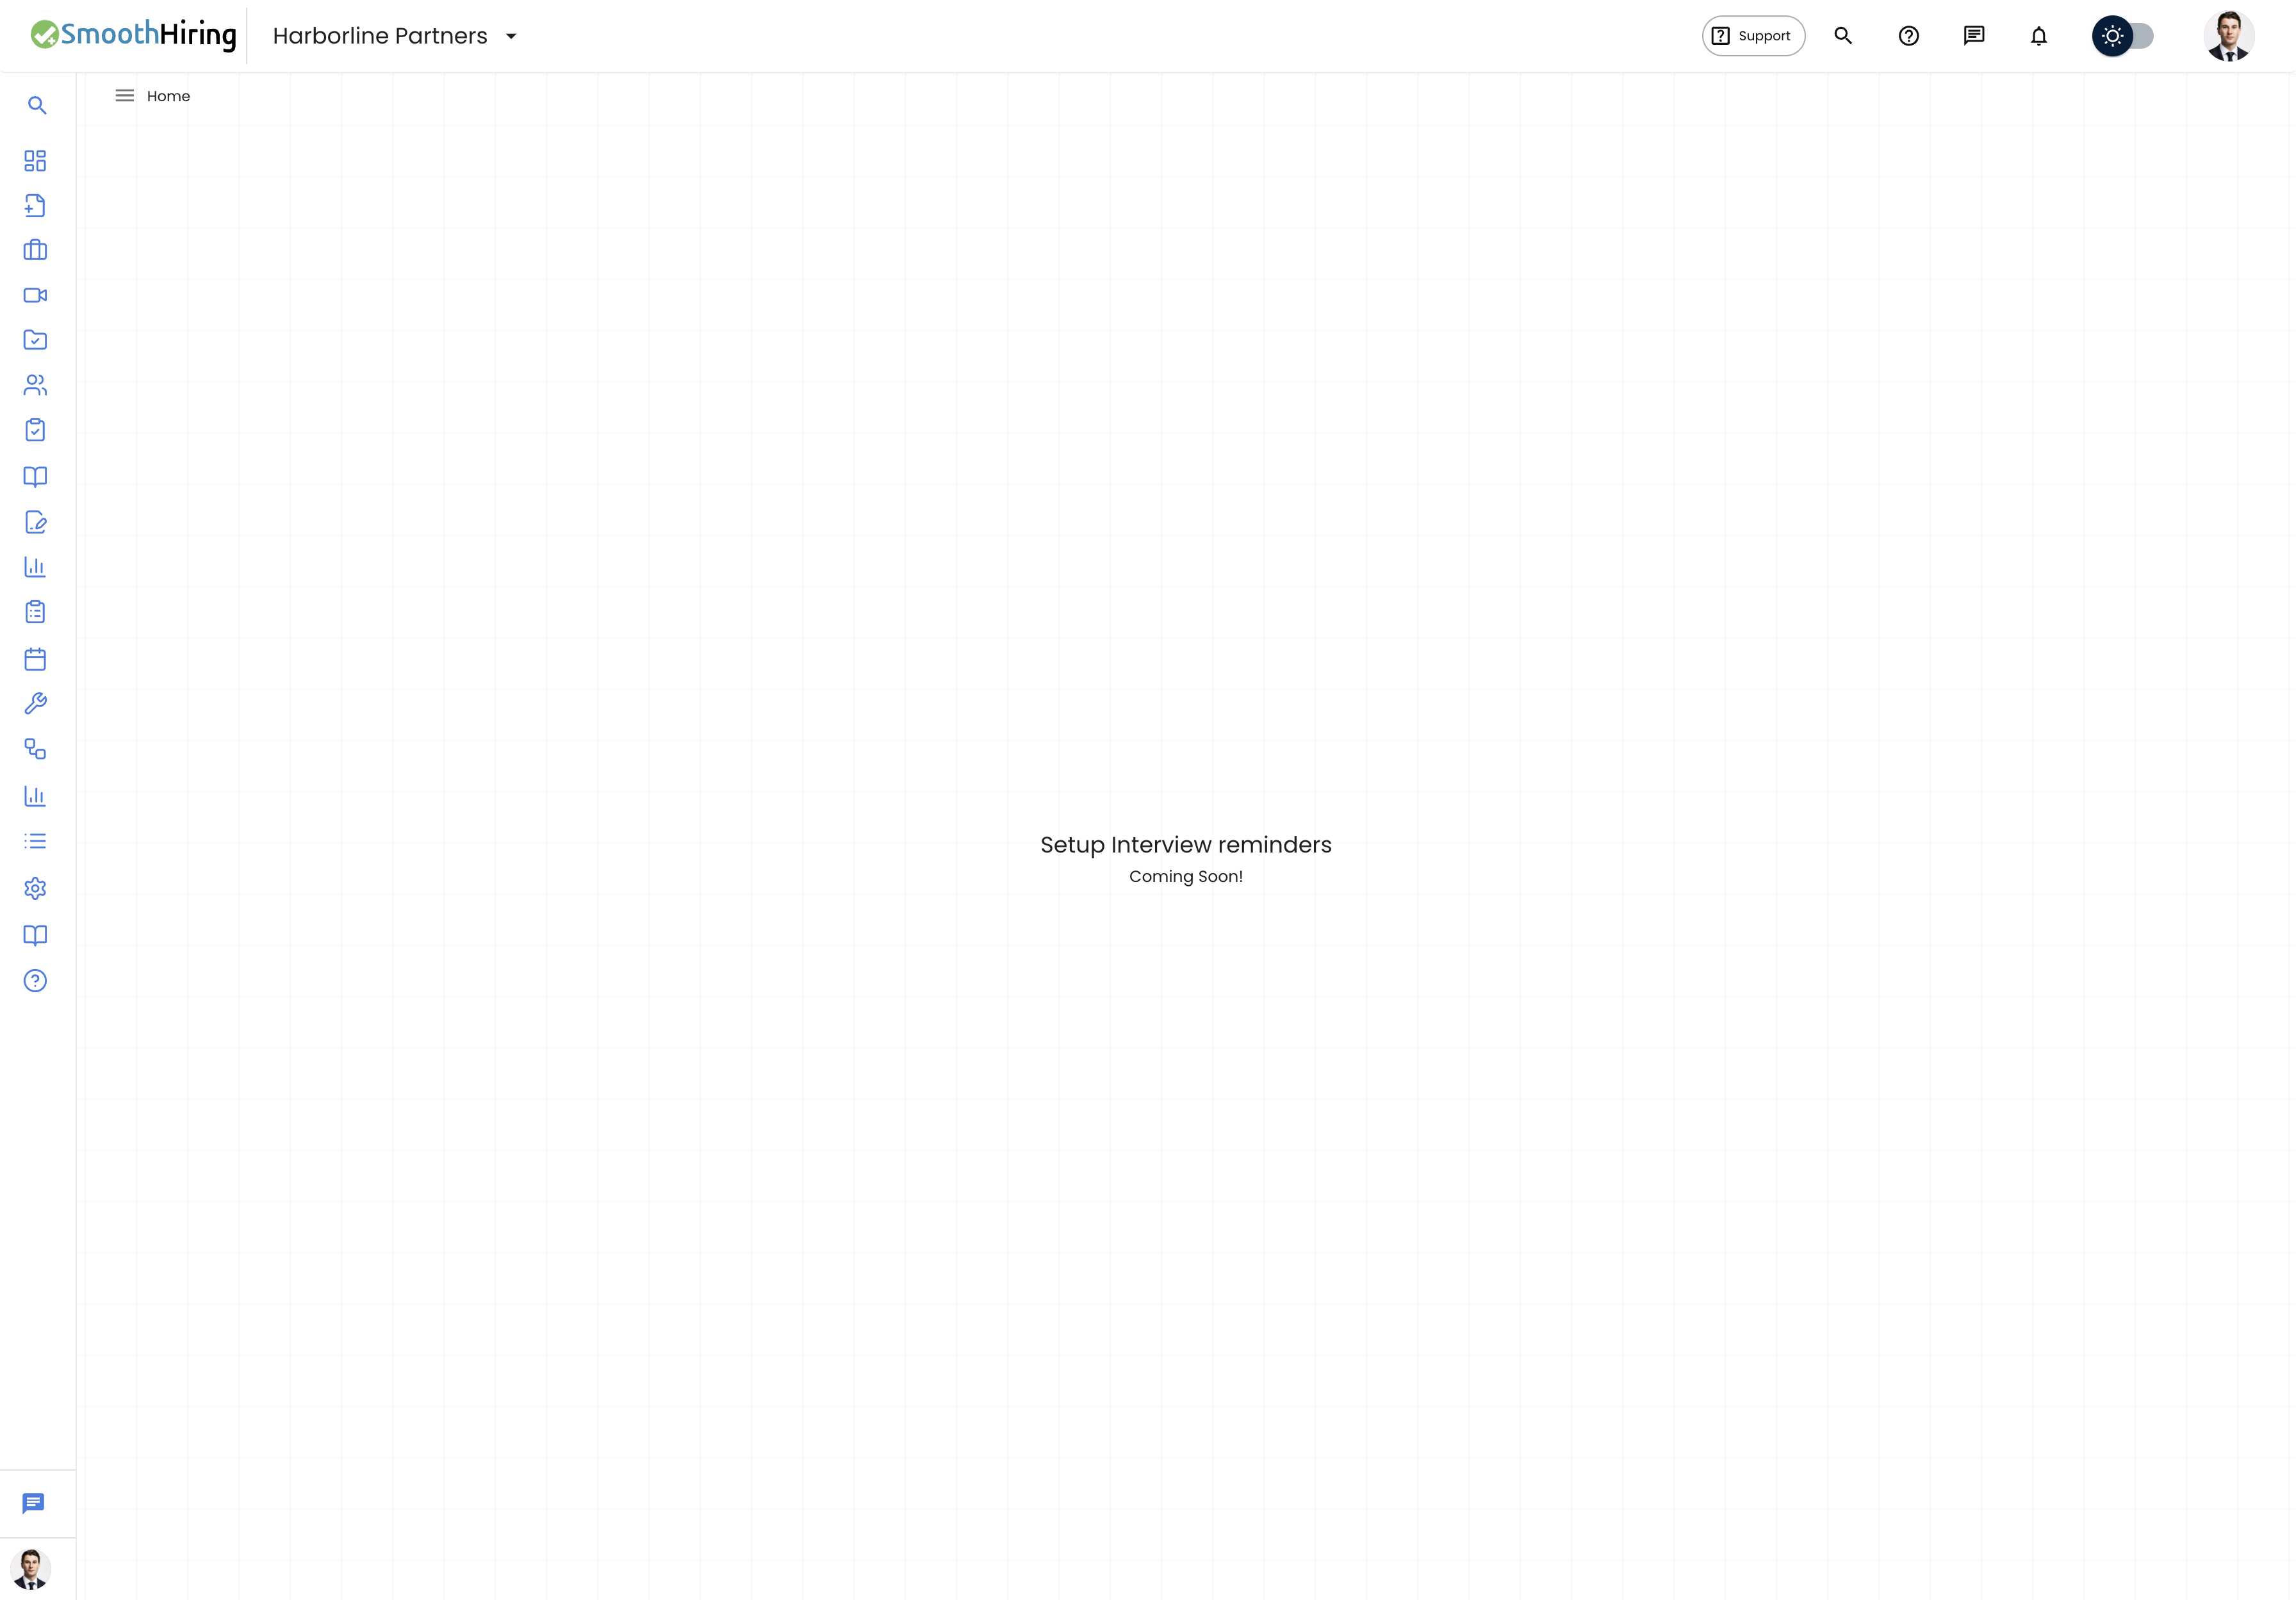Click the user avatar at sidebar bottom
The height and width of the screenshot is (1600, 2296).
[x=31, y=1569]
